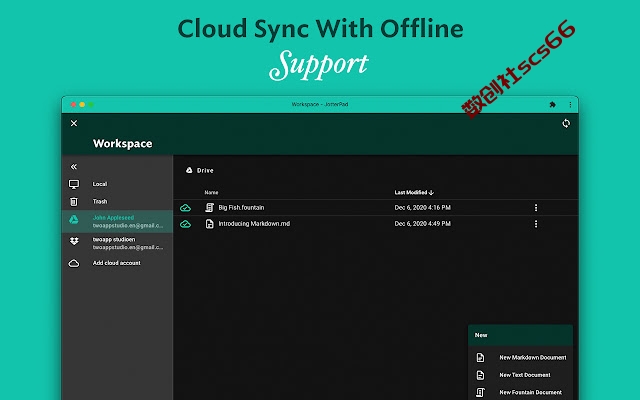The height and width of the screenshot is (400, 640).
Task: Sort files by Name column
Action: [x=211, y=193]
